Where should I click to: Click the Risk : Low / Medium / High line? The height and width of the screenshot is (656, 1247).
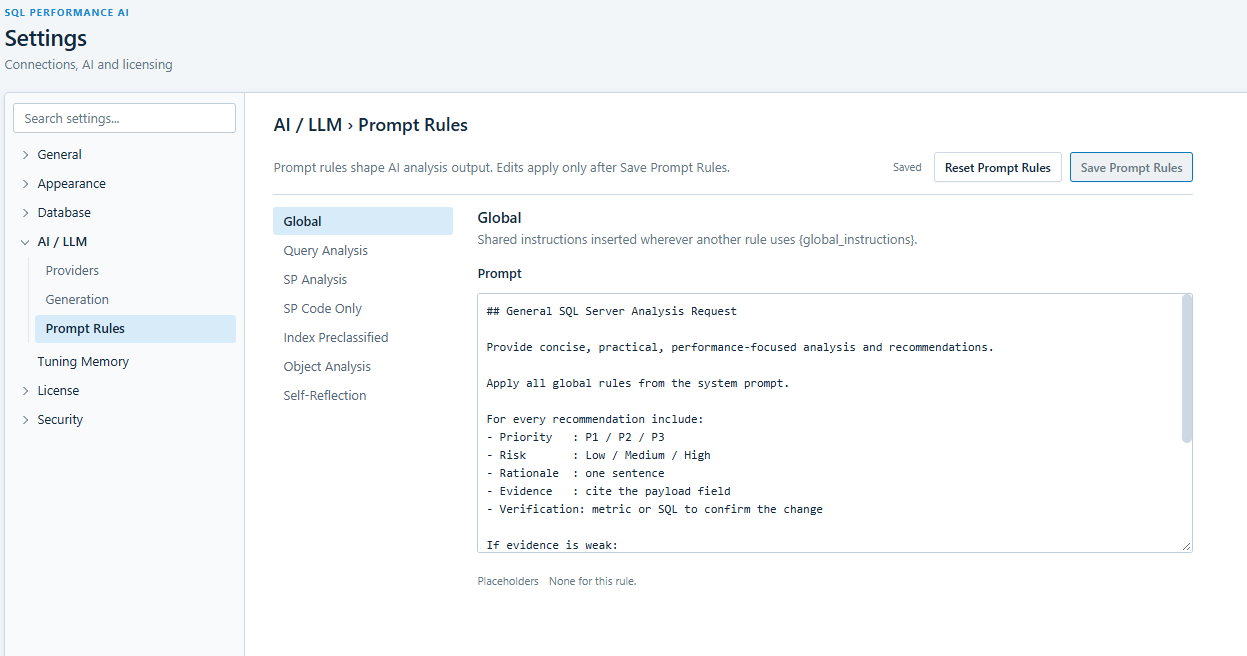point(599,455)
